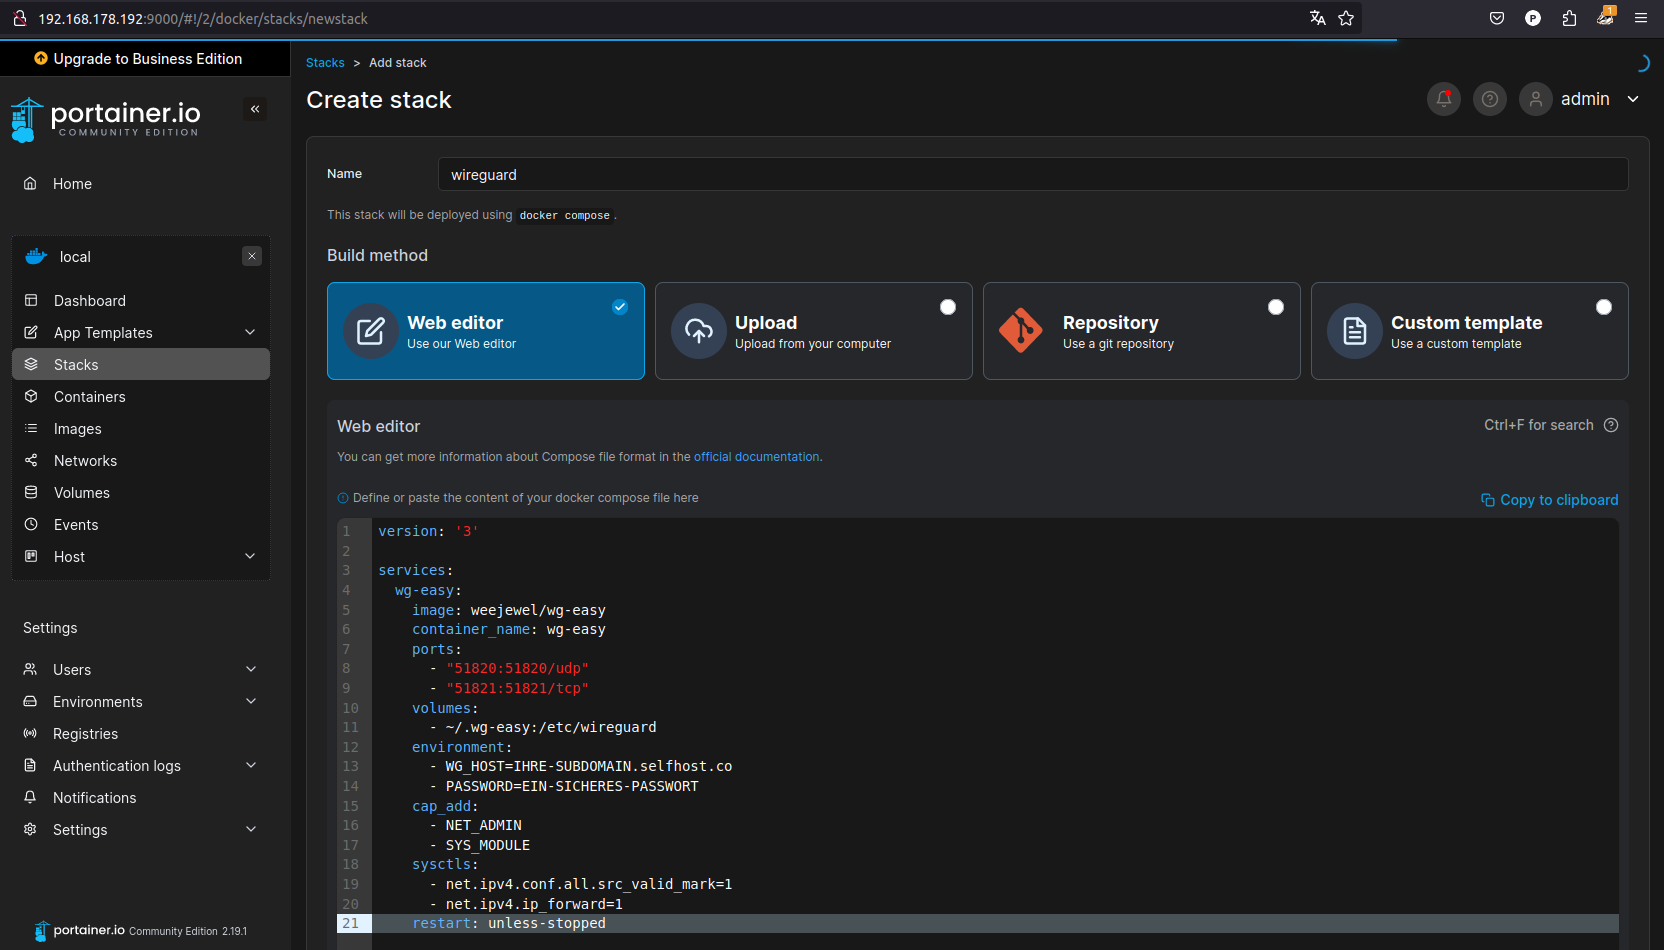The image size is (1664, 950).
Task: Click the Ctrl+F search help icon
Action: pyautogui.click(x=1610, y=425)
